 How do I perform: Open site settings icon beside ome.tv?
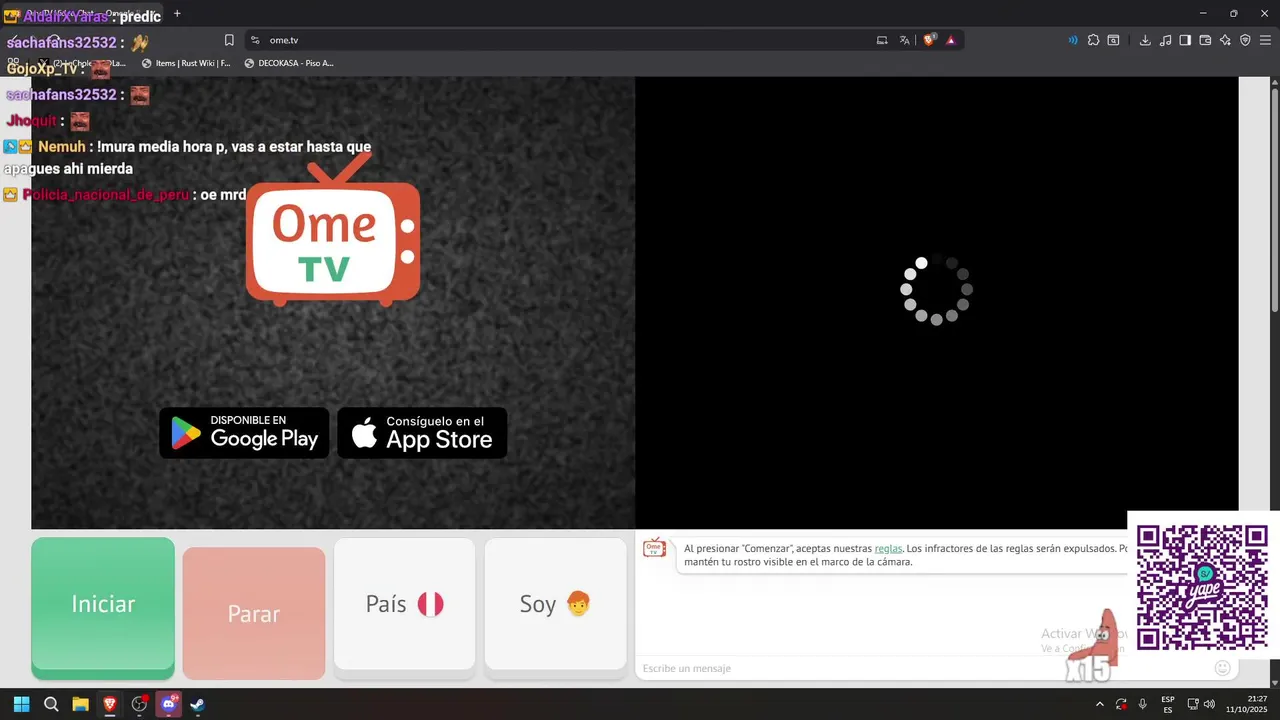(x=255, y=40)
